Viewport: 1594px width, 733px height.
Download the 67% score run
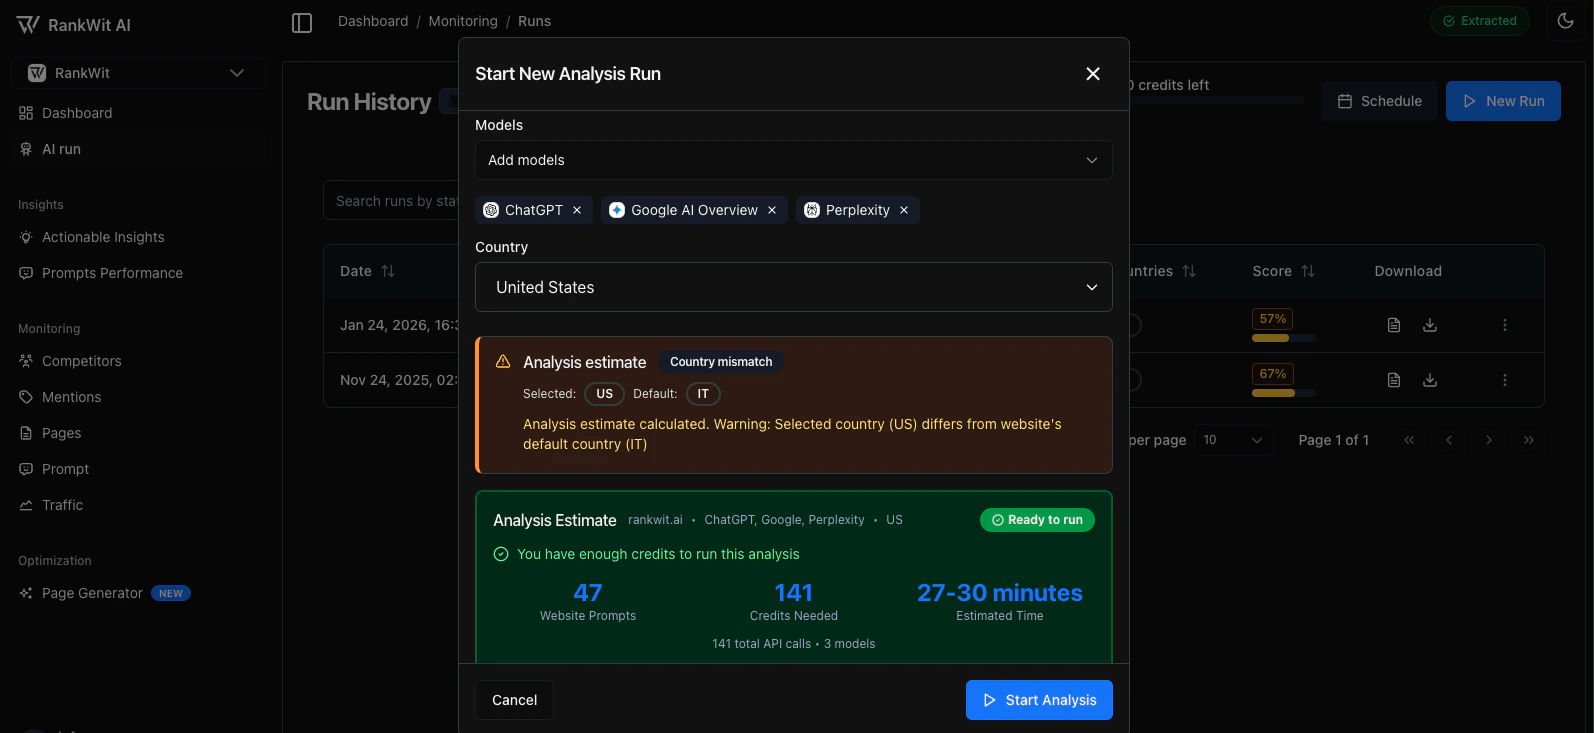tap(1430, 380)
